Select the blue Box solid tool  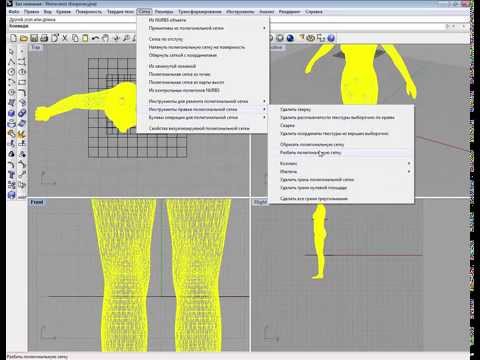[12, 113]
